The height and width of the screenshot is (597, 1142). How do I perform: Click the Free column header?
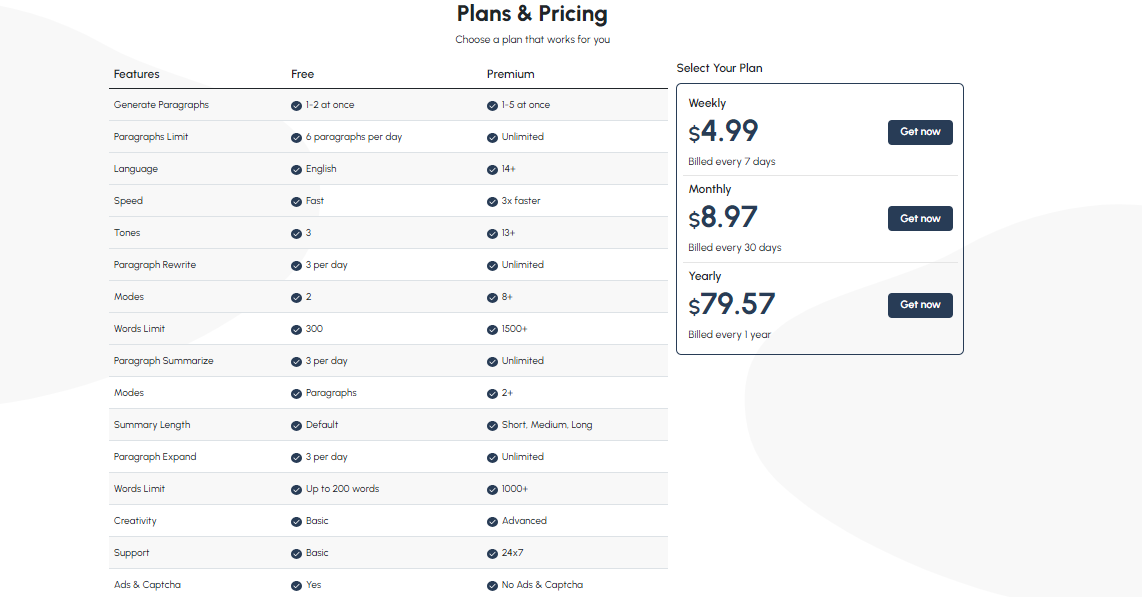pyautogui.click(x=302, y=74)
